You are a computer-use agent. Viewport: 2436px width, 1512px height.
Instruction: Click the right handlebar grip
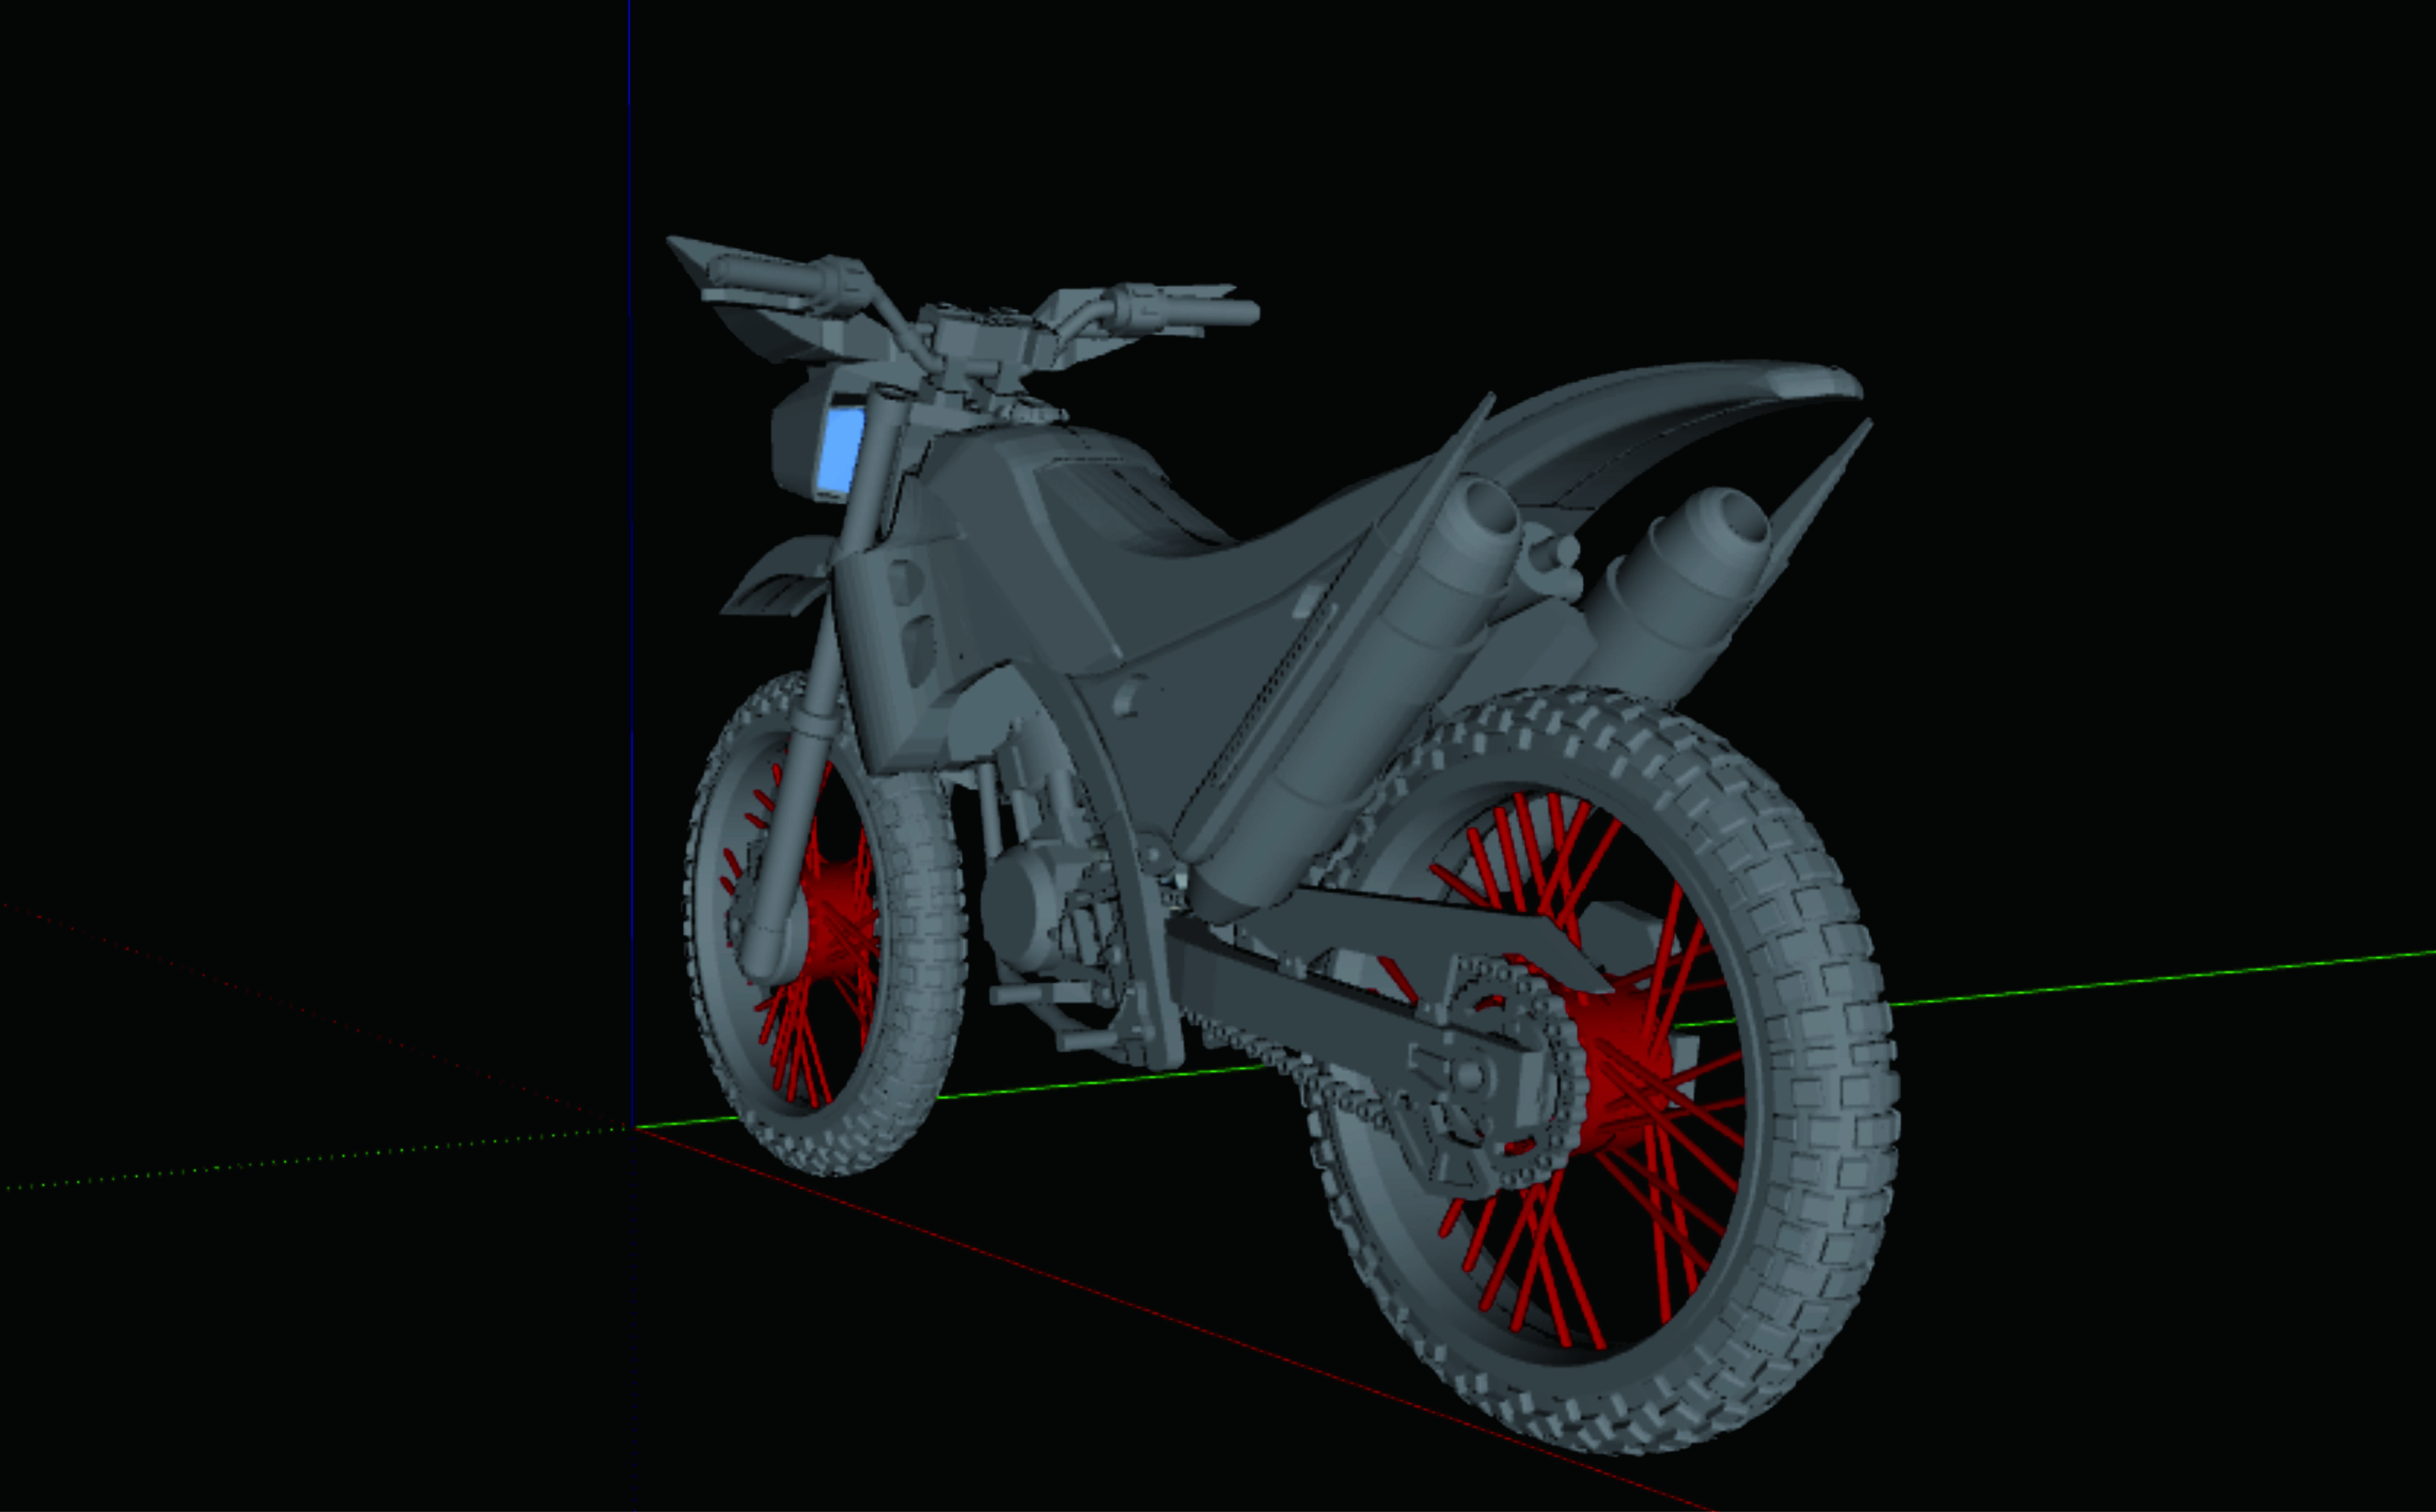[1210, 312]
